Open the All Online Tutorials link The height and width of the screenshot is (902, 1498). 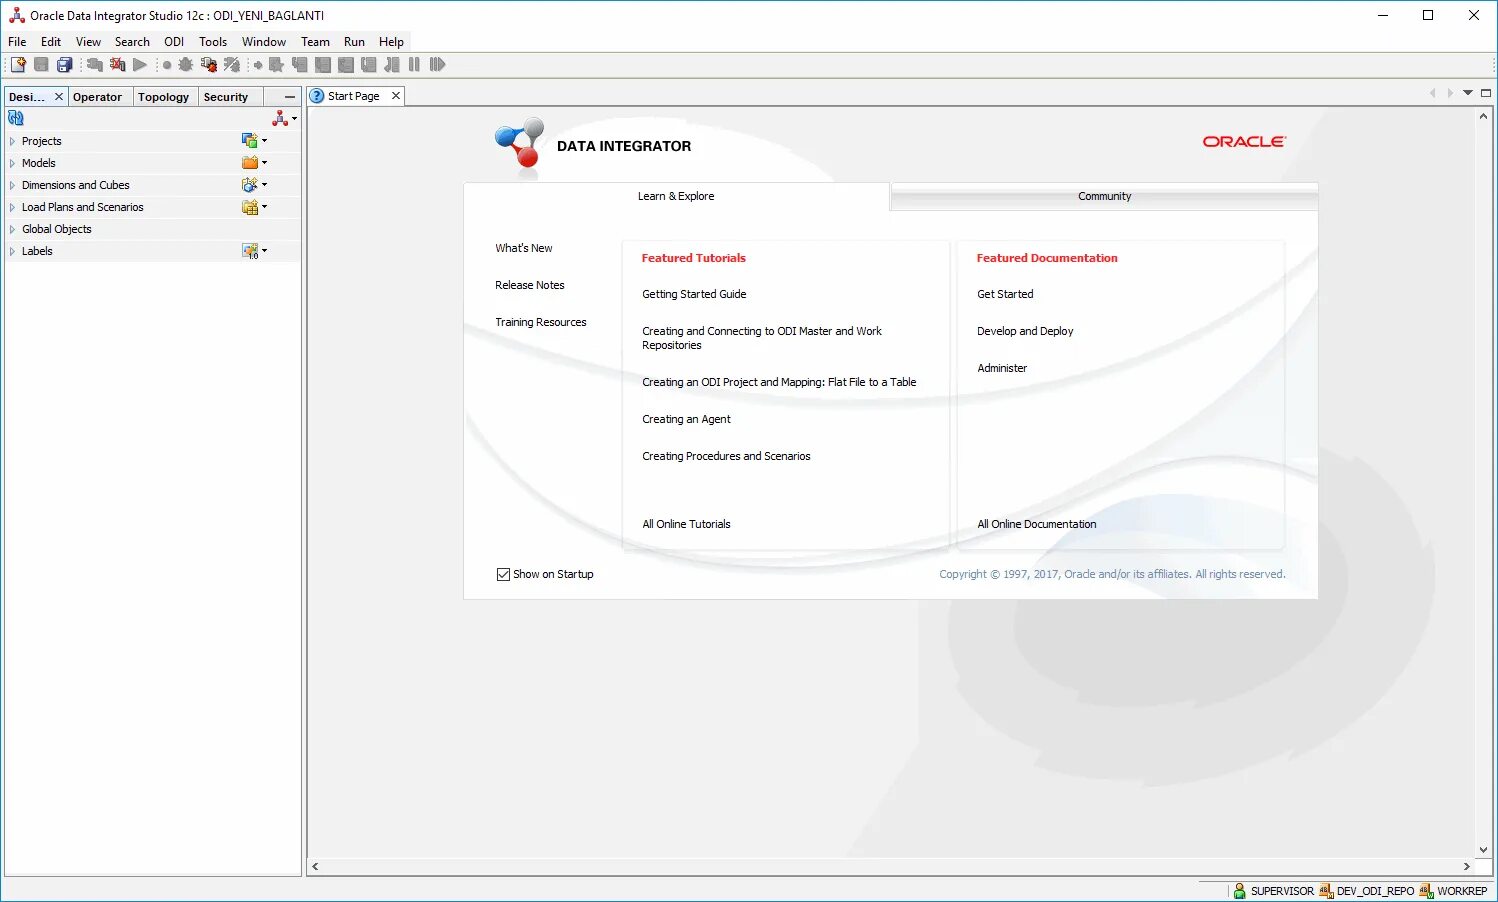click(x=686, y=524)
